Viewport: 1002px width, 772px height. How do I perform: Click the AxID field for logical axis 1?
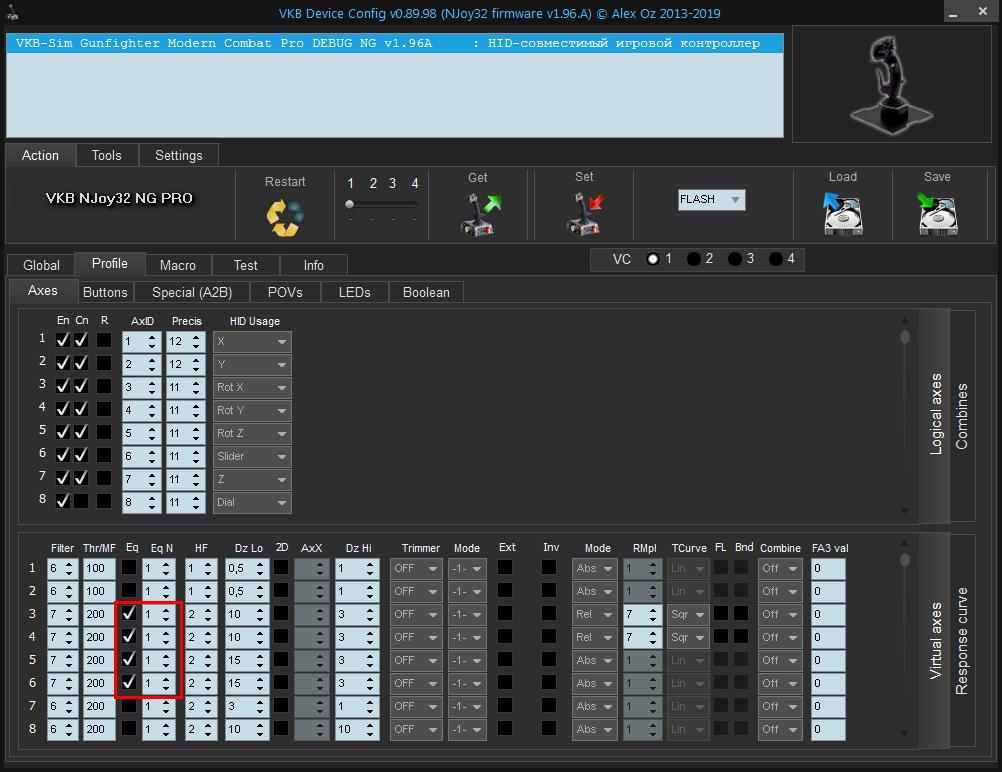click(141, 342)
